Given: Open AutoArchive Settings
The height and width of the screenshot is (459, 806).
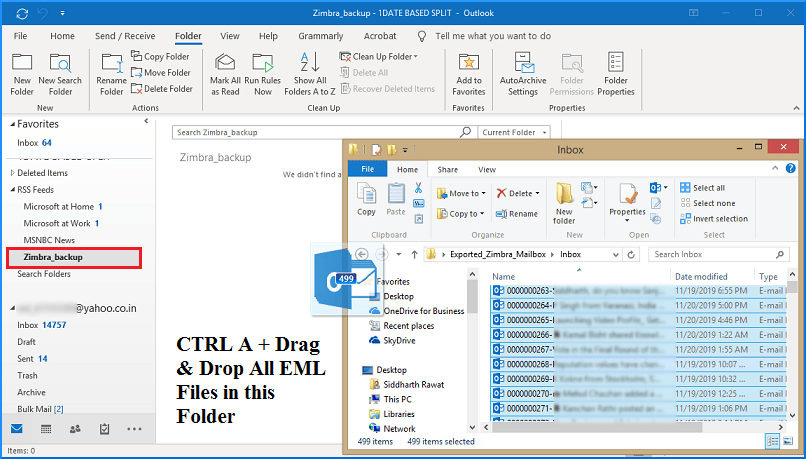Looking at the screenshot, I should (522, 65).
